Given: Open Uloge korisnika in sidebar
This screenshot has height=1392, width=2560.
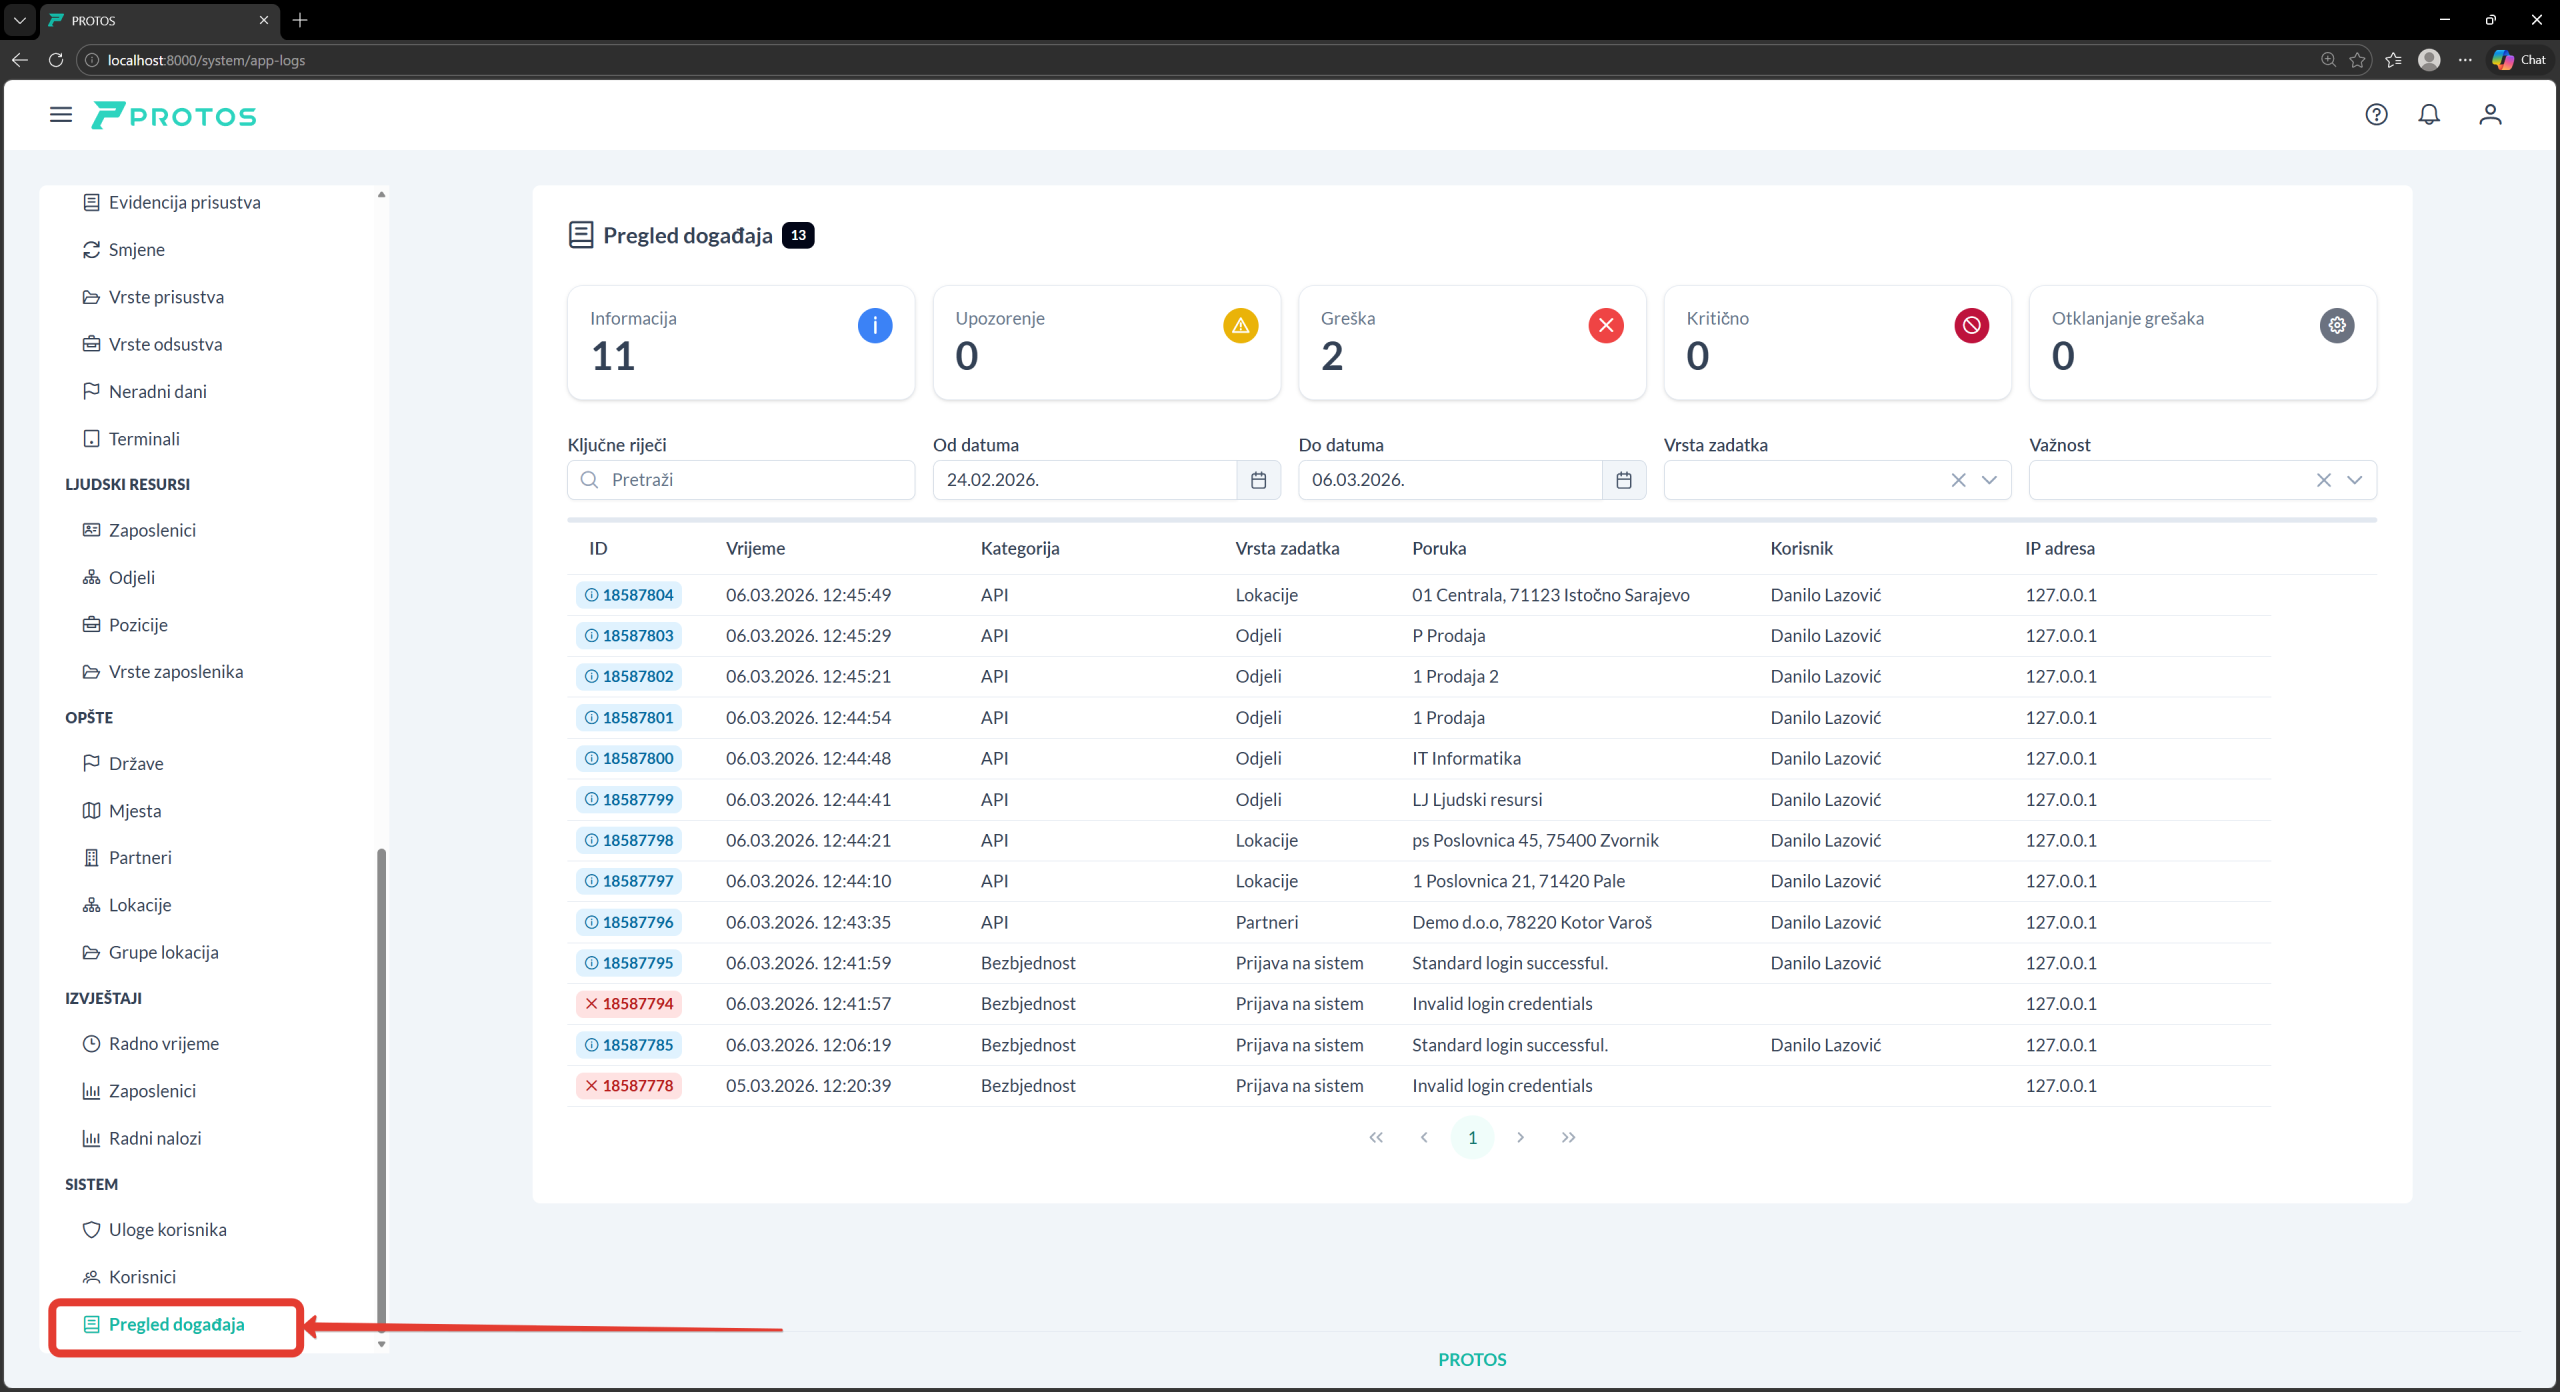Looking at the screenshot, I should (x=167, y=1229).
